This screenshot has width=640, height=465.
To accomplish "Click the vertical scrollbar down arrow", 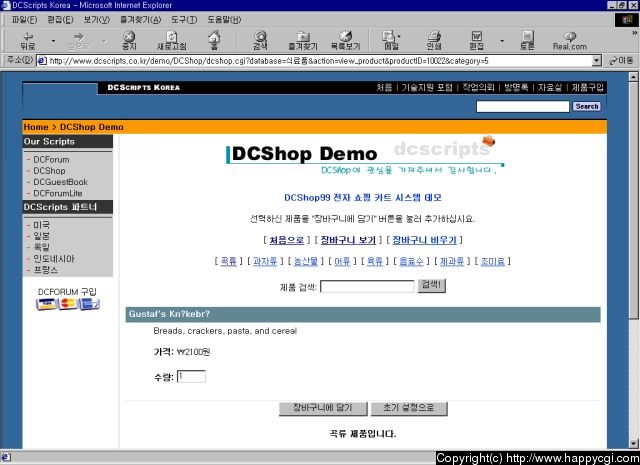I will [x=633, y=444].
